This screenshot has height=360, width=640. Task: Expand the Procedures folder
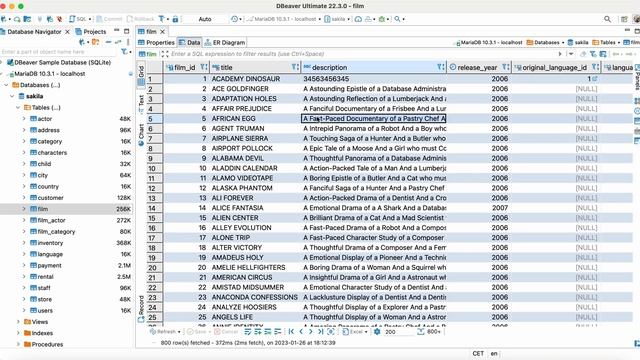click(18, 344)
